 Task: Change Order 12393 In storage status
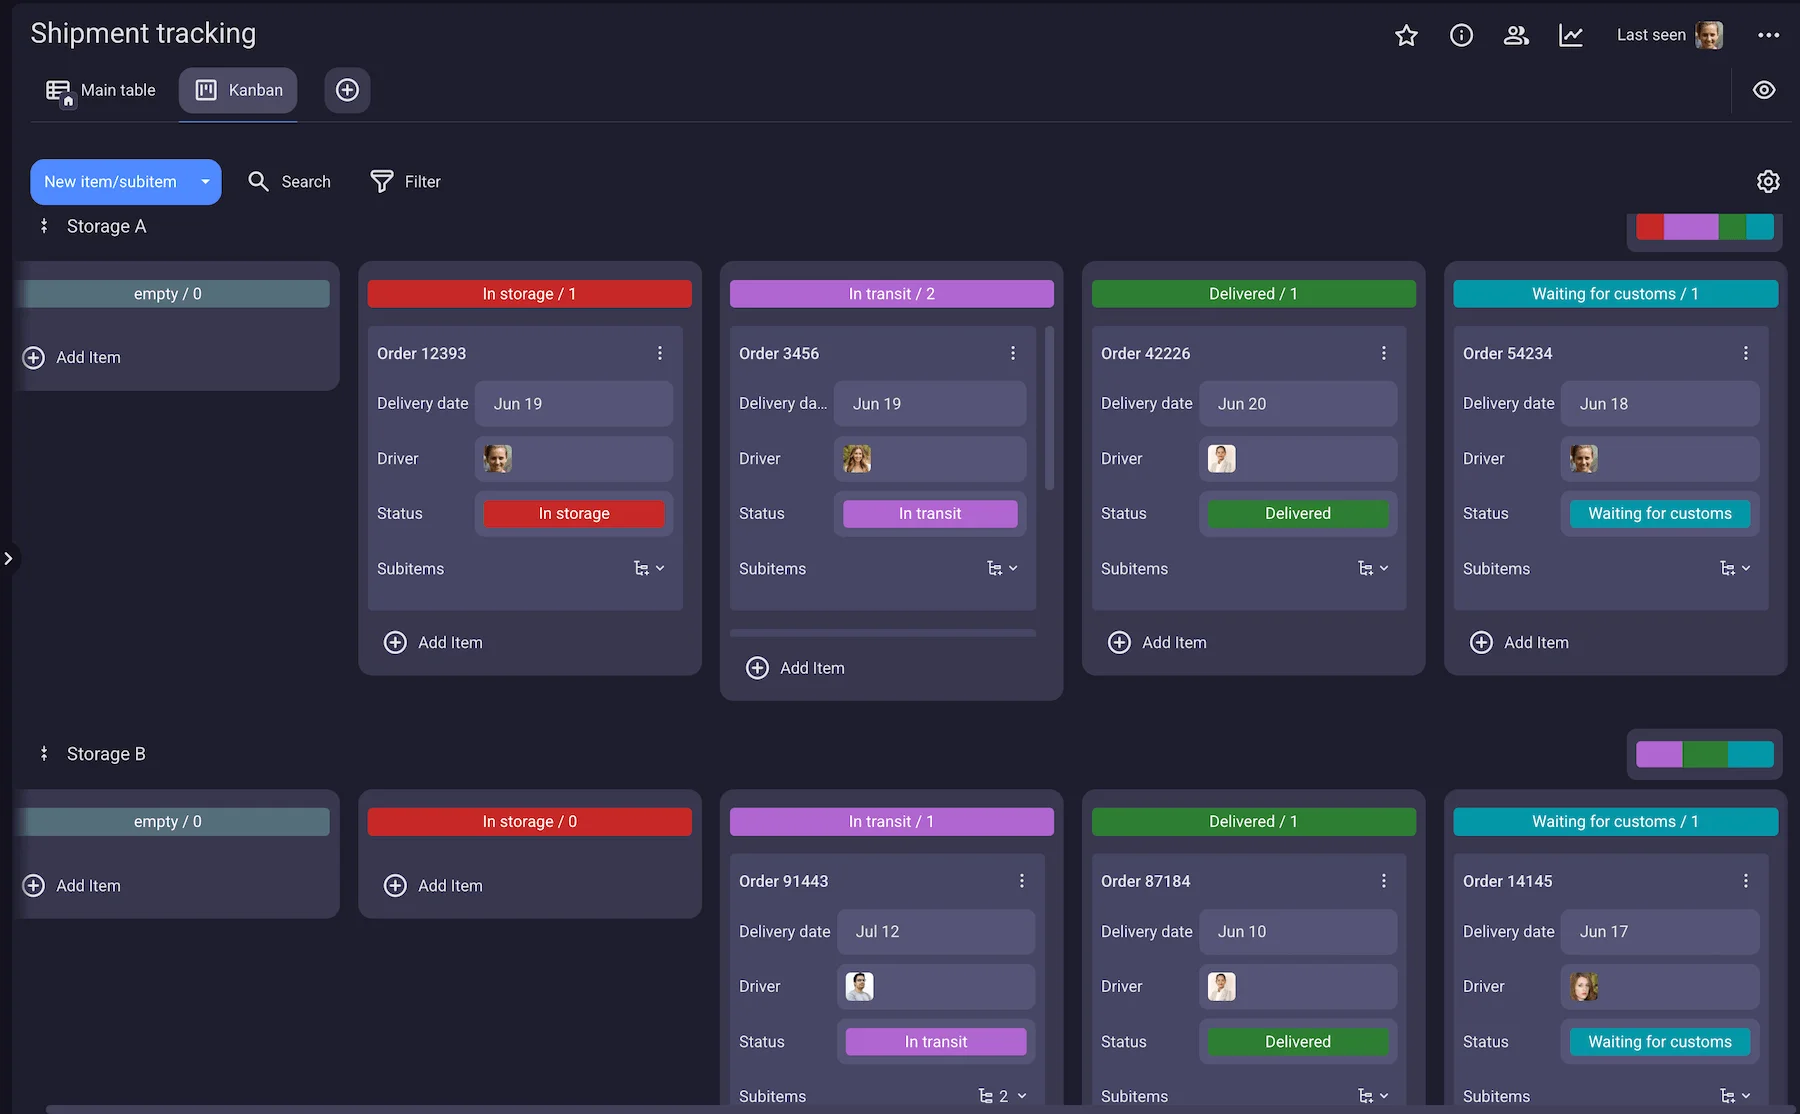[574, 514]
